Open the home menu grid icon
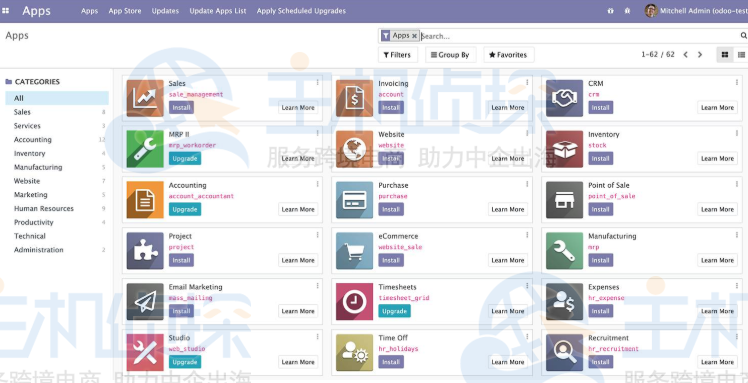Image resolution: width=748 pixels, height=383 pixels. pos(6,10)
